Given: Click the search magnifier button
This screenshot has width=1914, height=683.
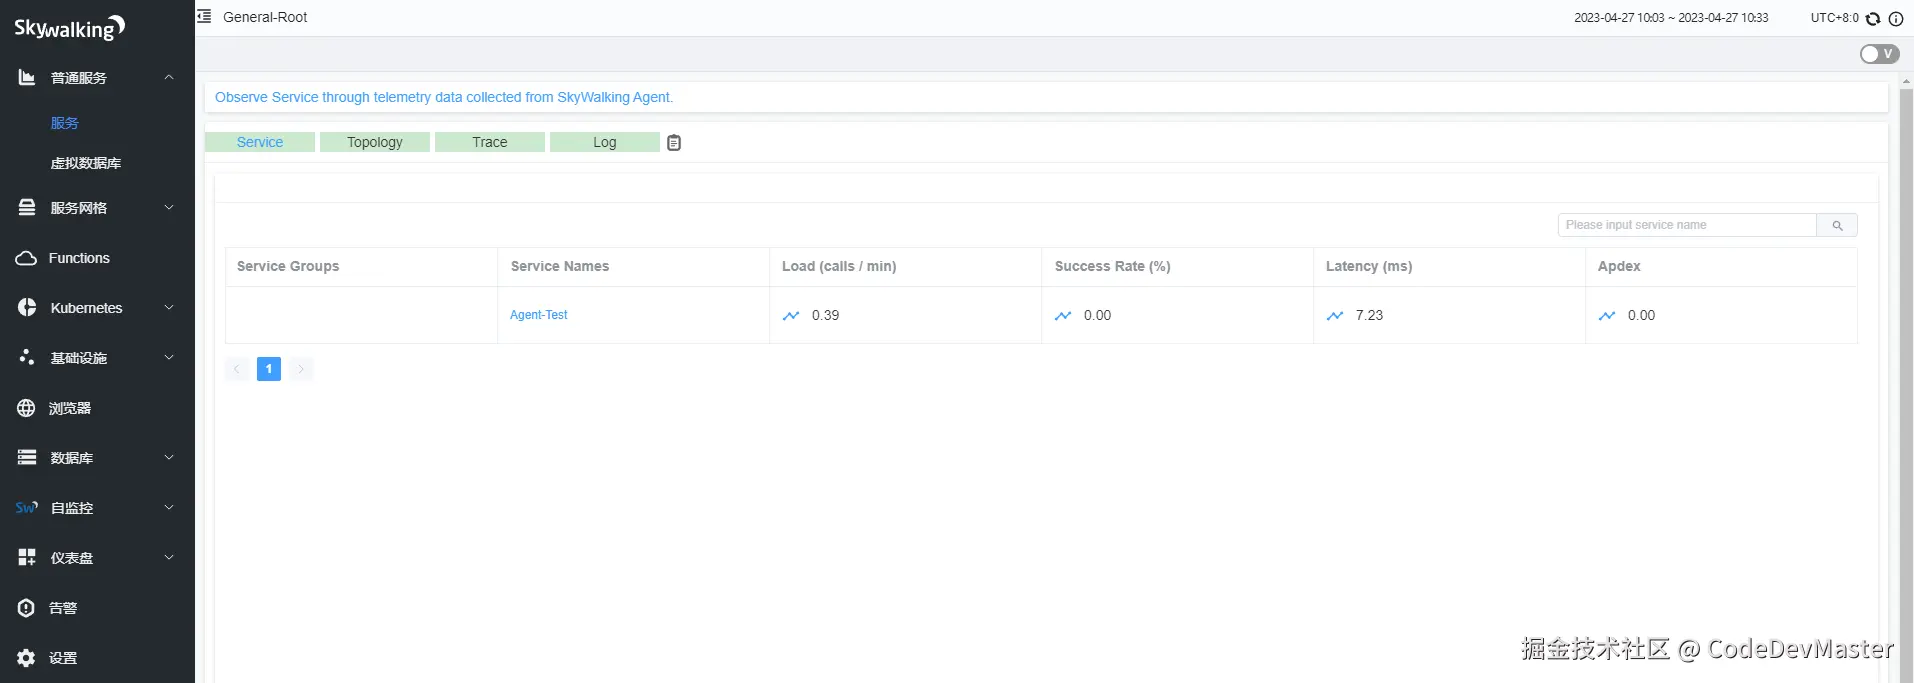Looking at the screenshot, I should [1837, 225].
